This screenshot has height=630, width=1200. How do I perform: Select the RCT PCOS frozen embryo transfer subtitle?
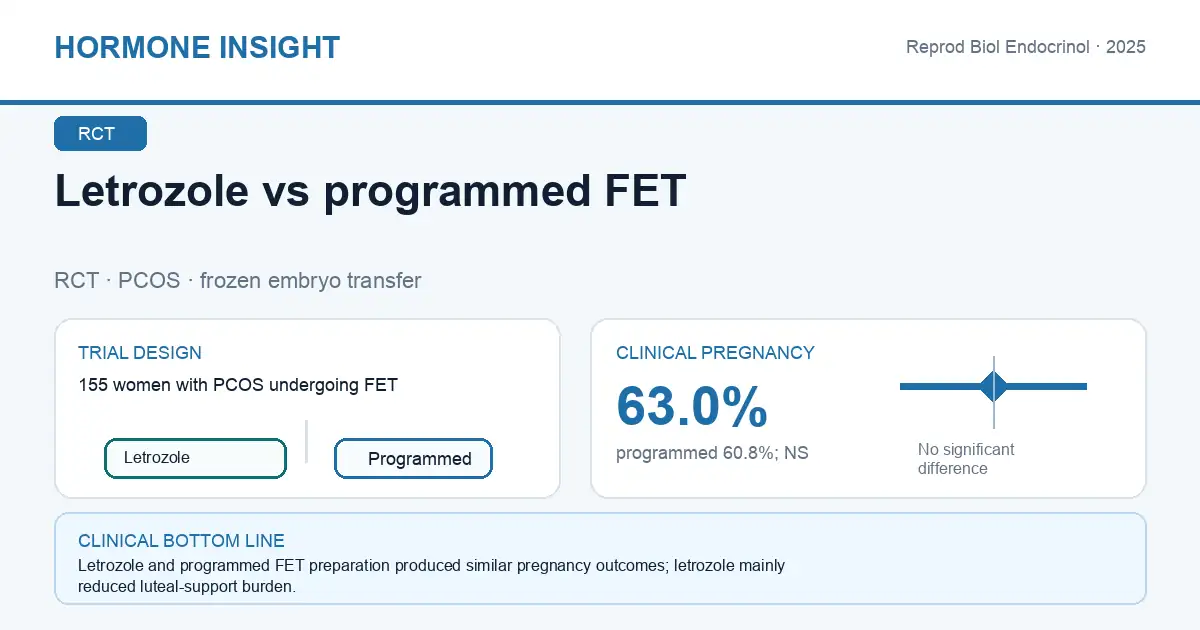[x=238, y=280]
